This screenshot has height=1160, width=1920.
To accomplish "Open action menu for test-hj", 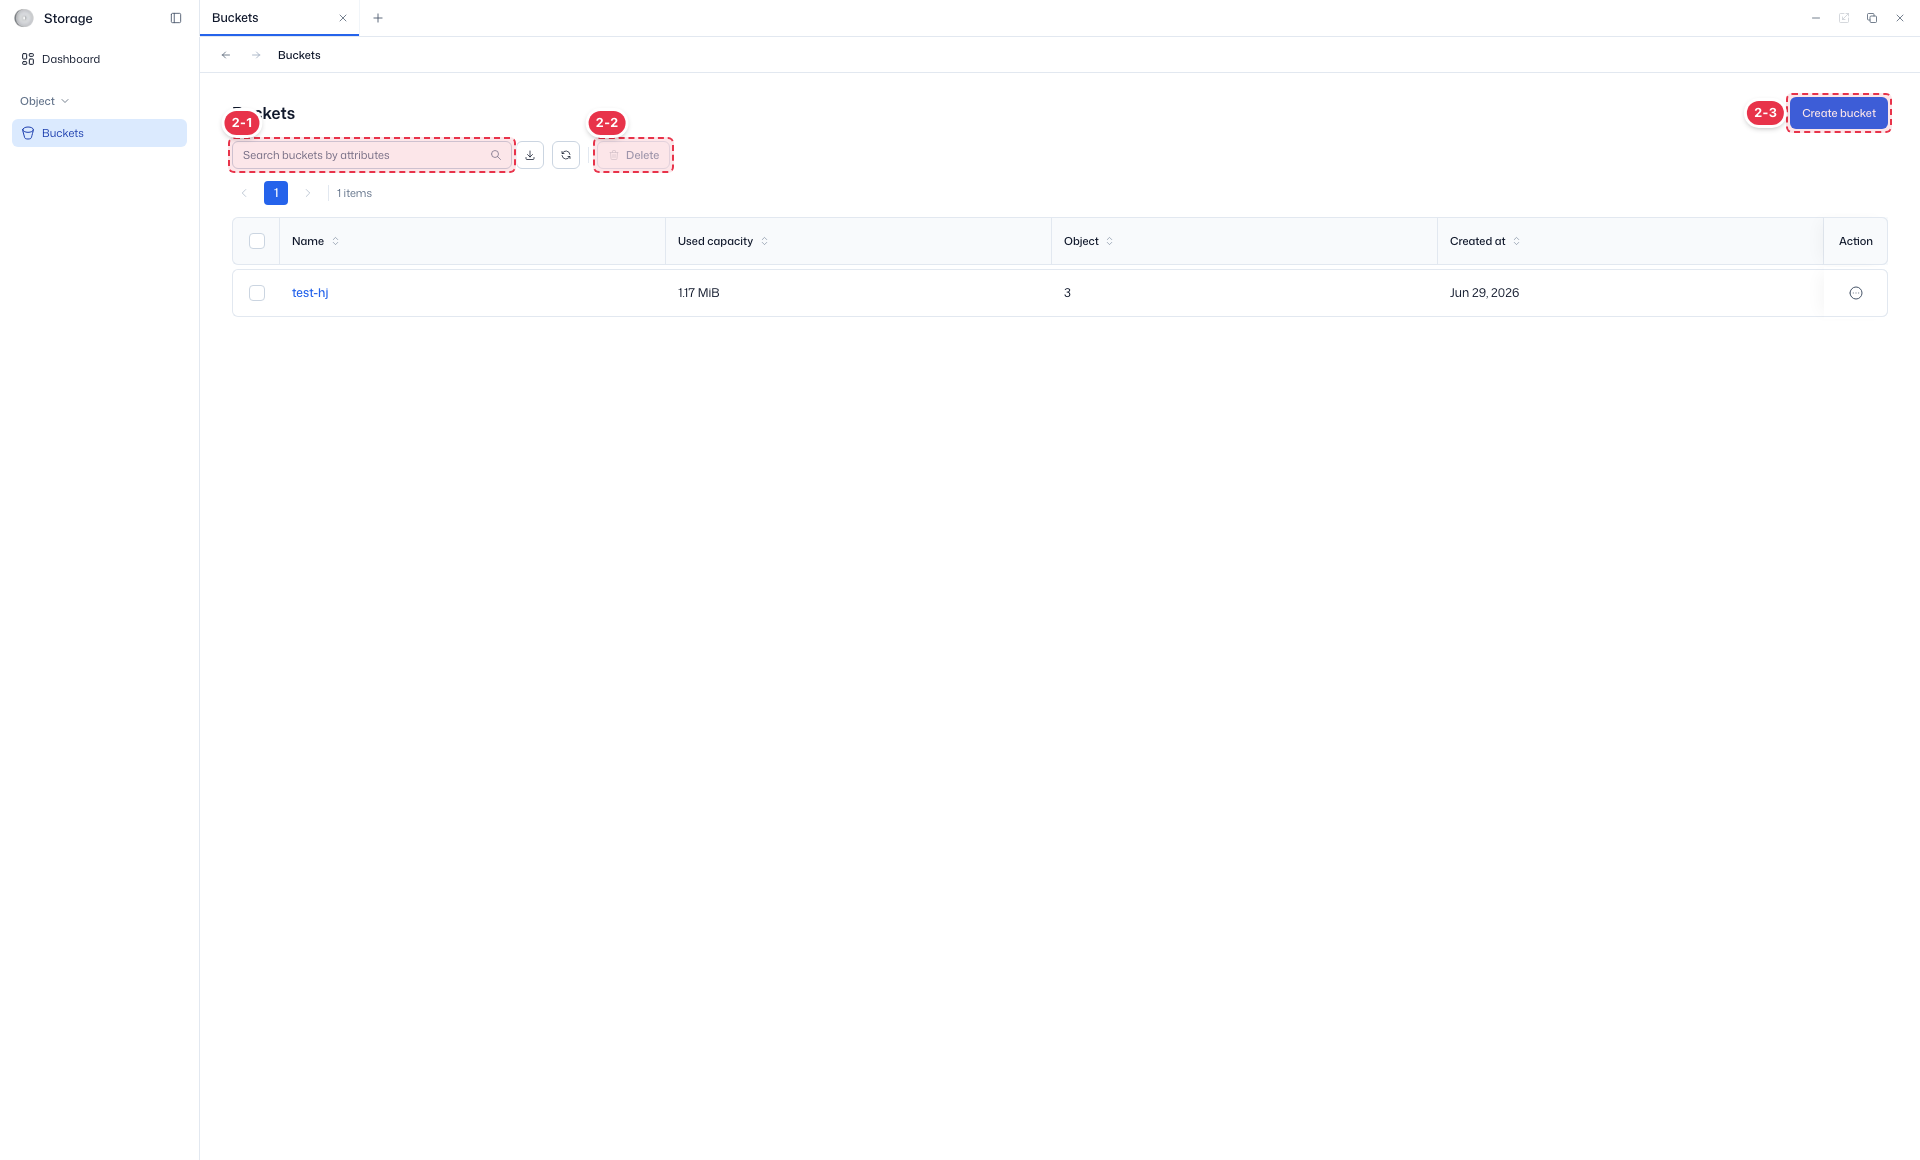I will (1856, 293).
